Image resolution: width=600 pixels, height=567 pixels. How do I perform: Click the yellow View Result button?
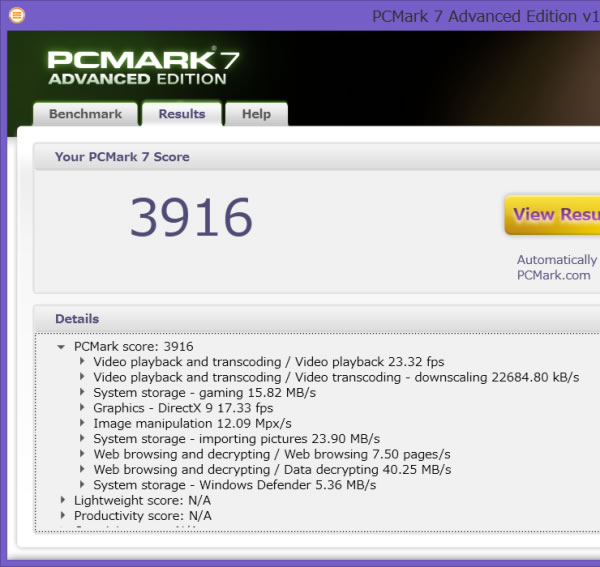pyautogui.click(x=552, y=215)
